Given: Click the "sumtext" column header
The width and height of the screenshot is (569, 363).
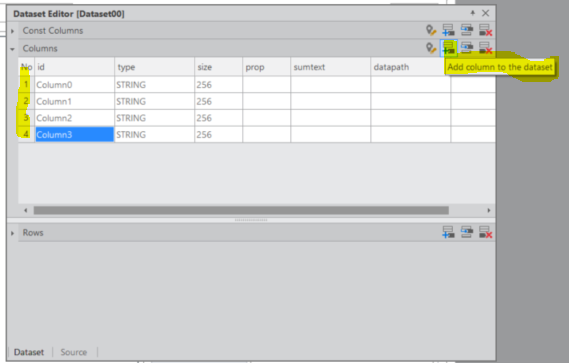Looking at the screenshot, I should (330, 67).
